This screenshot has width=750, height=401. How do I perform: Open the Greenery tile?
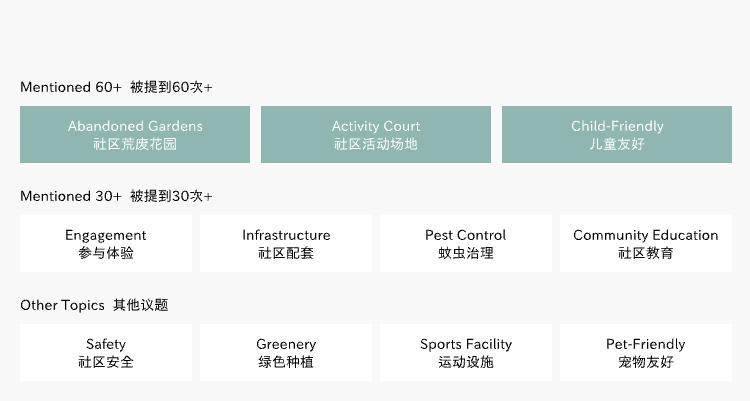[286, 352]
